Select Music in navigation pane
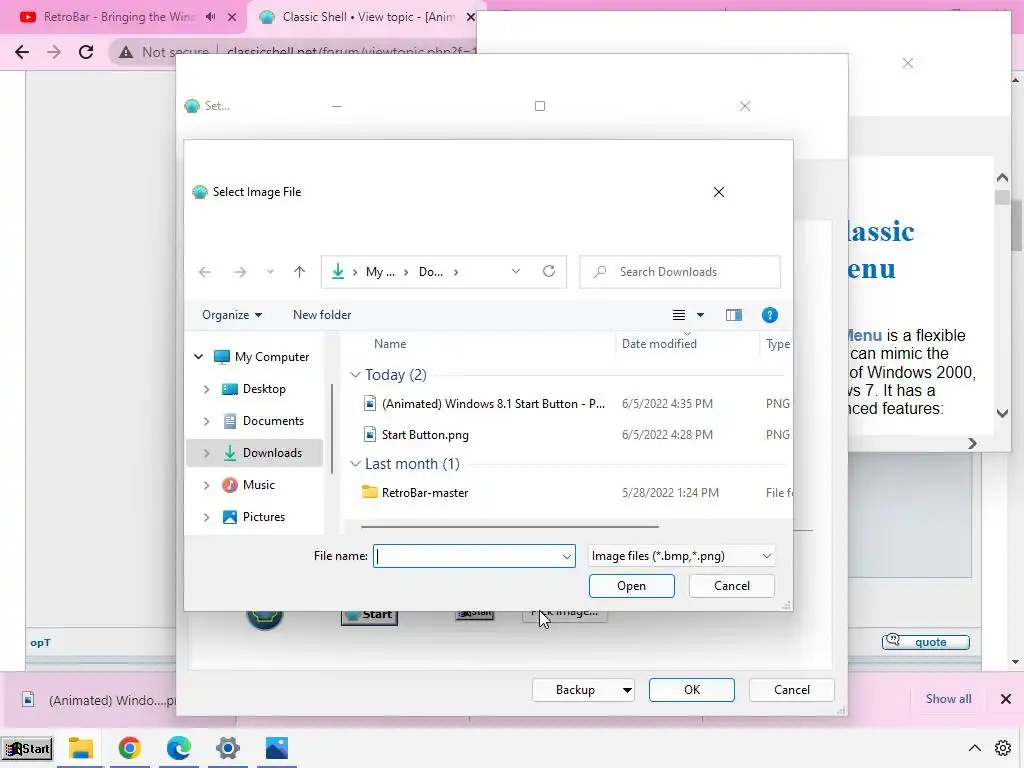Screen dimensions: 1024x768 (x=248, y=485)
